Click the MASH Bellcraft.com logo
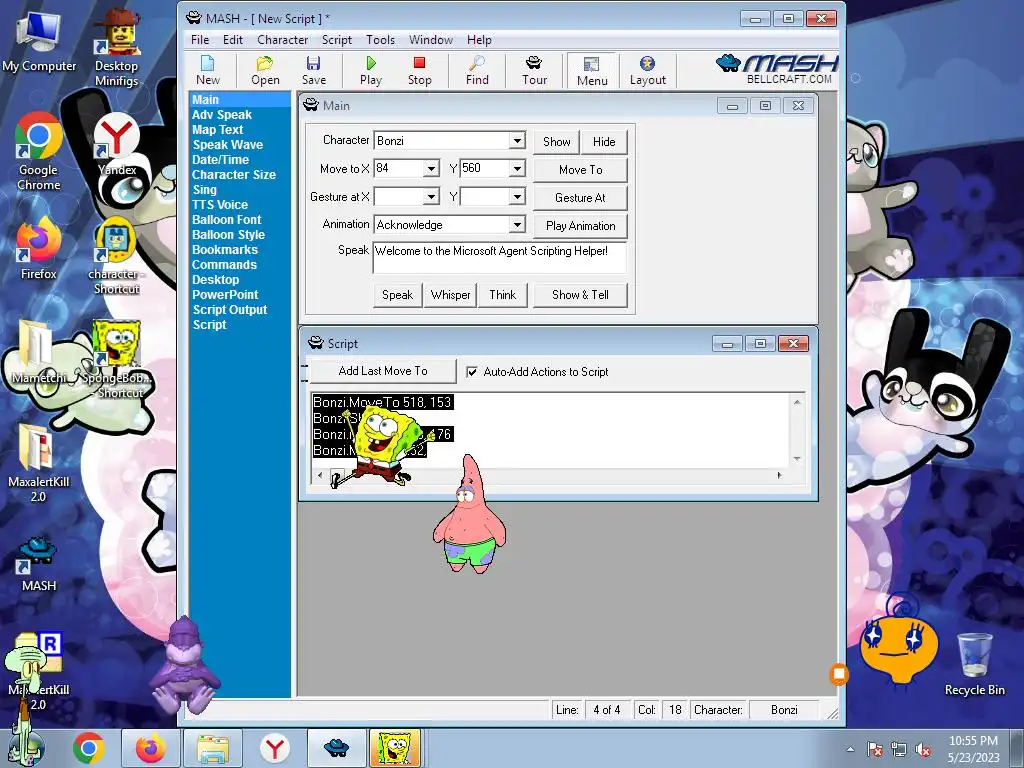Viewport: 1024px width, 768px height. 777,69
